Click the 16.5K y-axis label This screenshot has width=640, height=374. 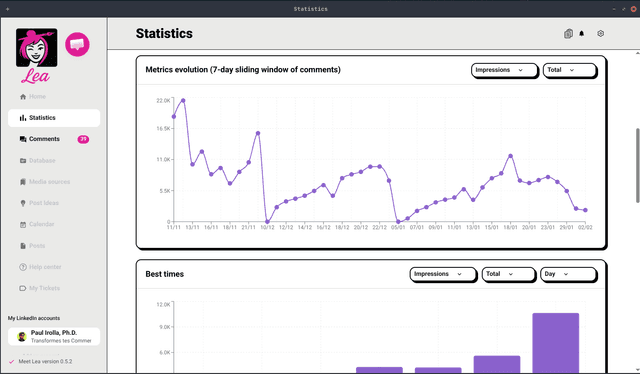pos(163,129)
